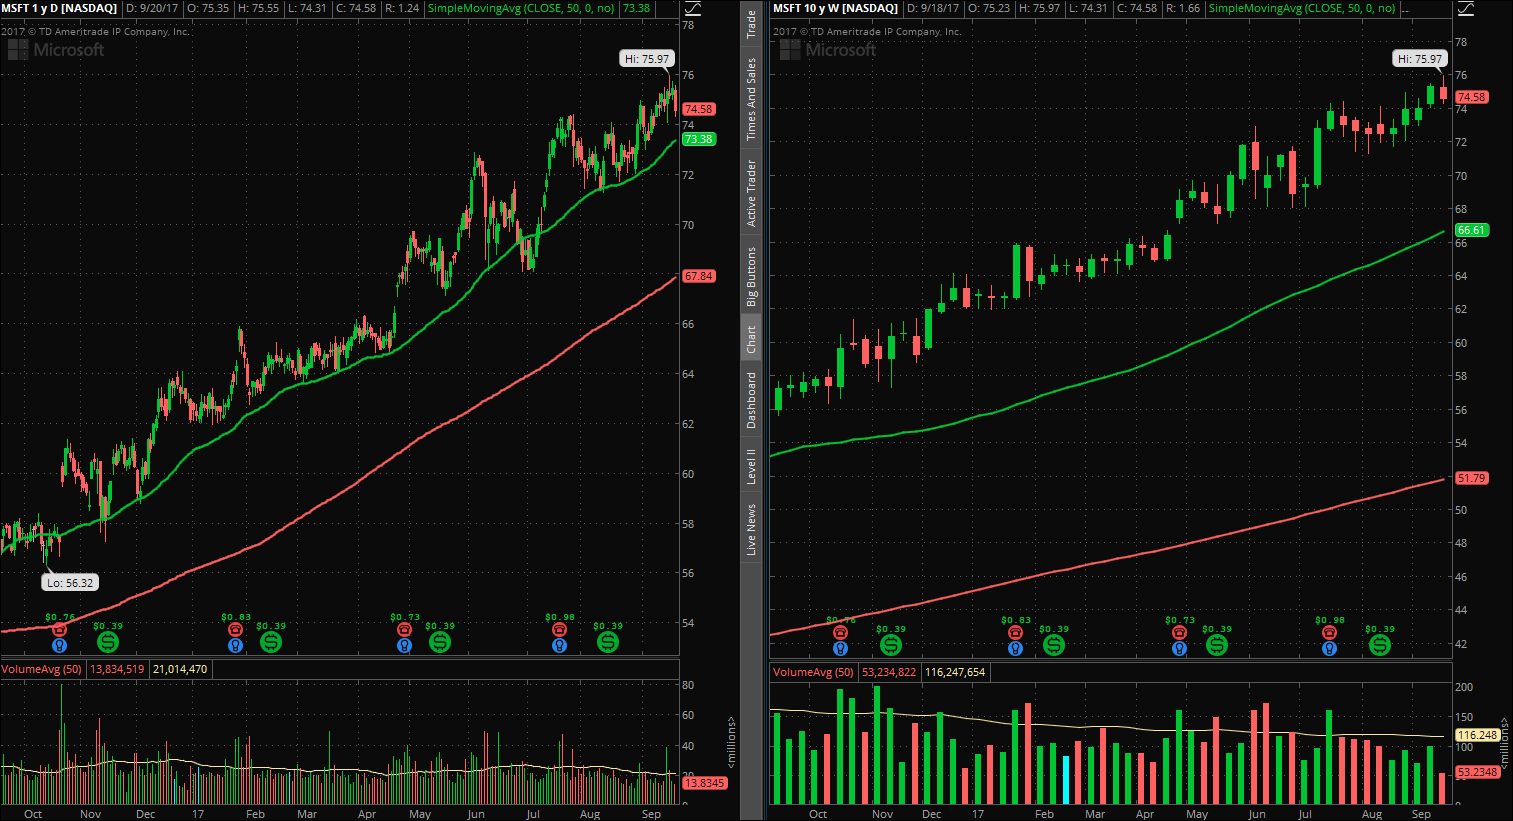
Task: Click the 116.248 volume average bubble on weekly chart
Action: click(x=1477, y=735)
